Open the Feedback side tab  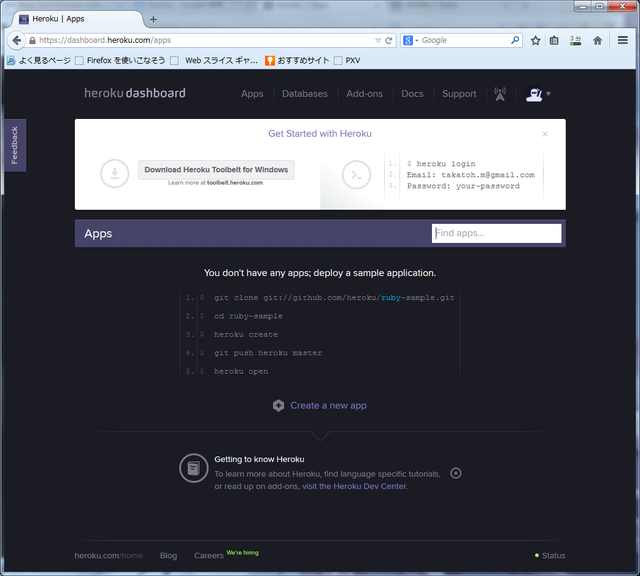pos(15,145)
